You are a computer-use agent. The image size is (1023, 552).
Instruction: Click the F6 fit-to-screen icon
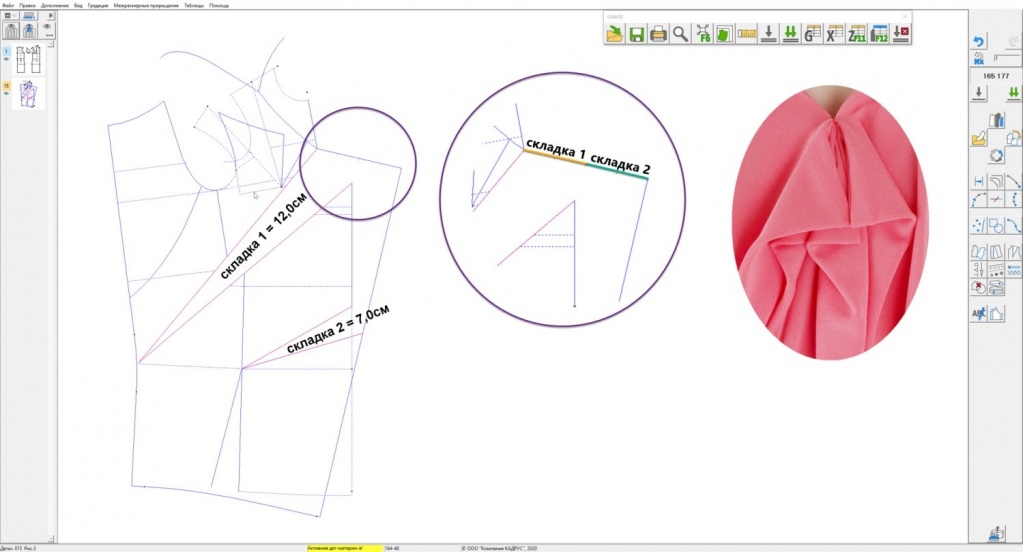(x=703, y=34)
